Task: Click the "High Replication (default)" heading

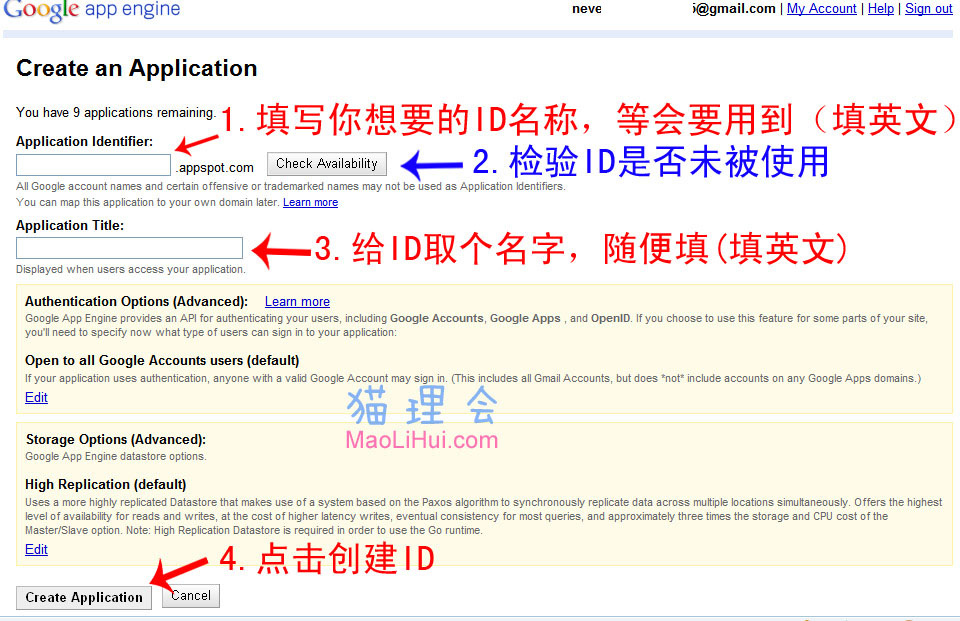Action: (106, 484)
